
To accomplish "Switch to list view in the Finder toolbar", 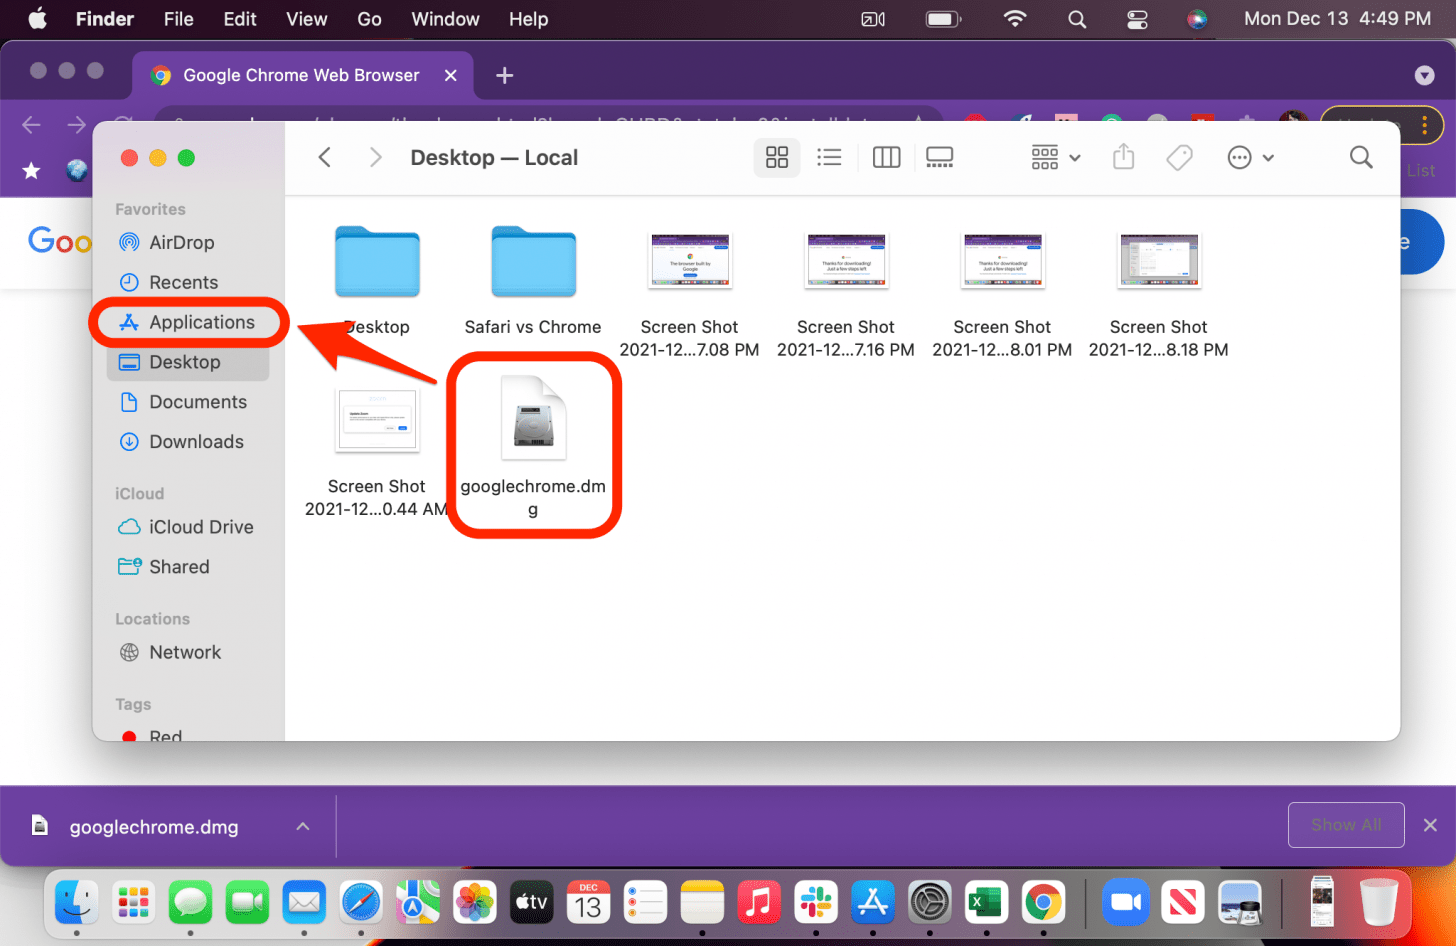I will (830, 157).
